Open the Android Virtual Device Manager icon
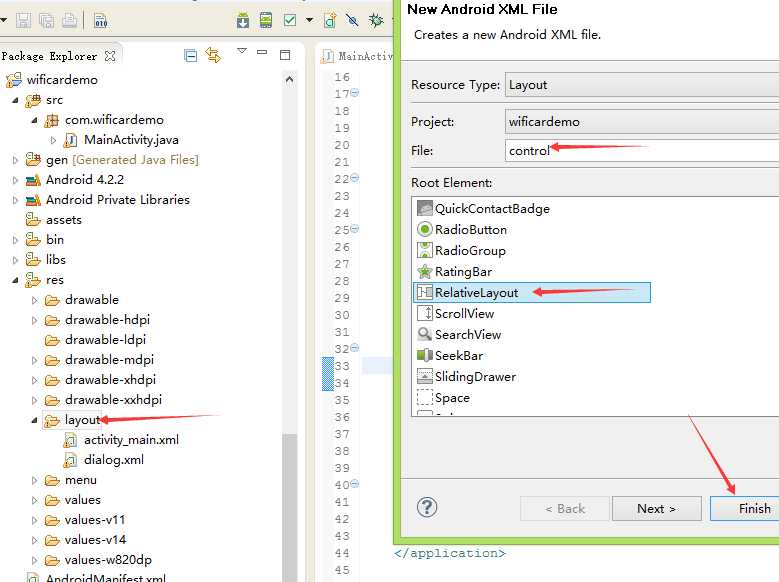Image resolution: width=779 pixels, height=582 pixels. 266,20
